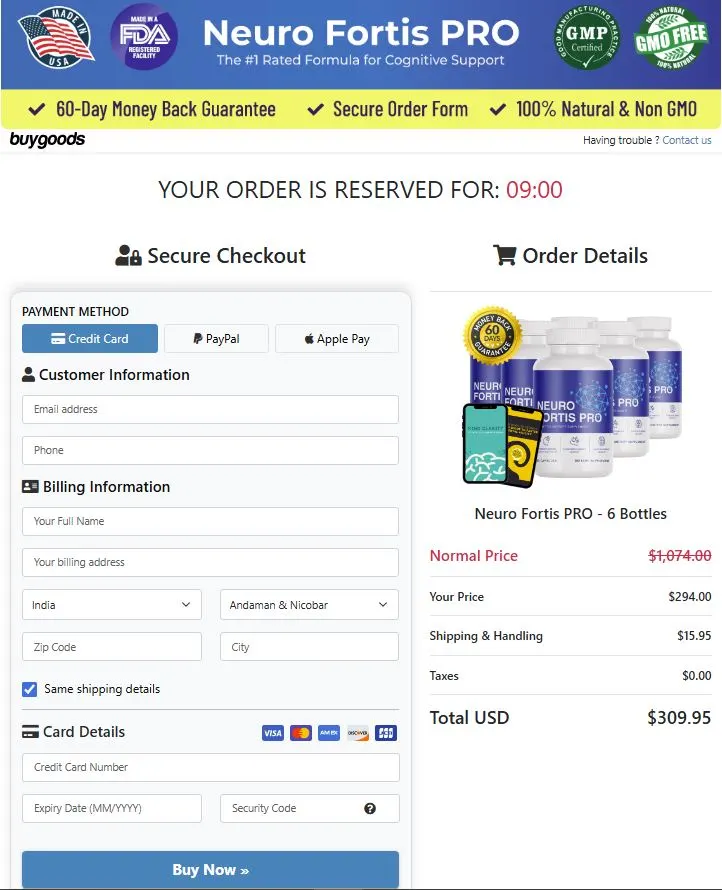Select the Visa card icon
The width and height of the screenshot is (722, 890).
coord(272,733)
